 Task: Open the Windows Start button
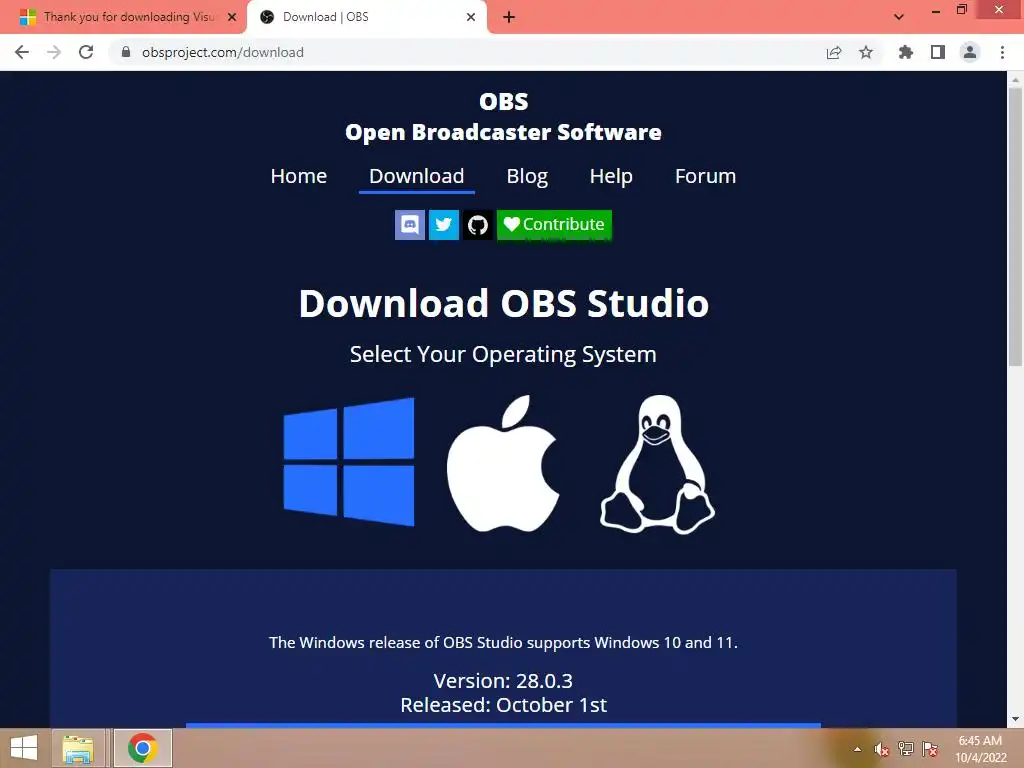pyautogui.click(x=24, y=748)
